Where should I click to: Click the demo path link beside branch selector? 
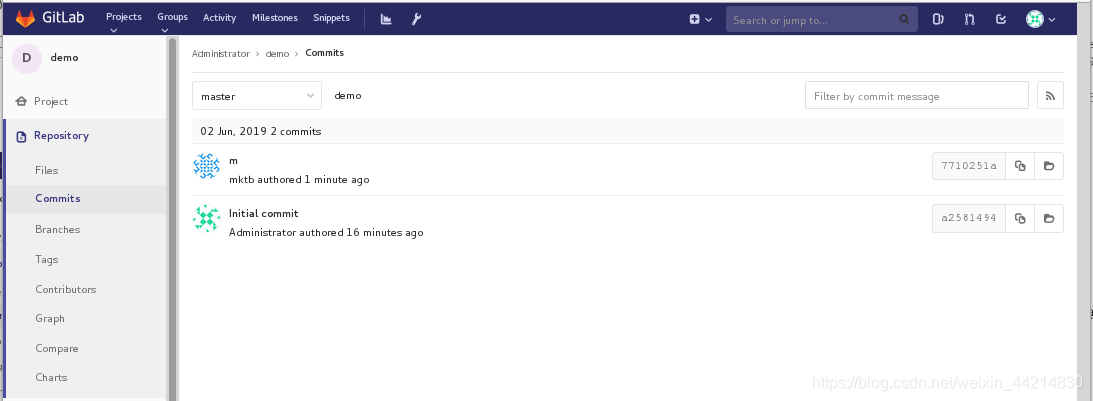[348, 96]
